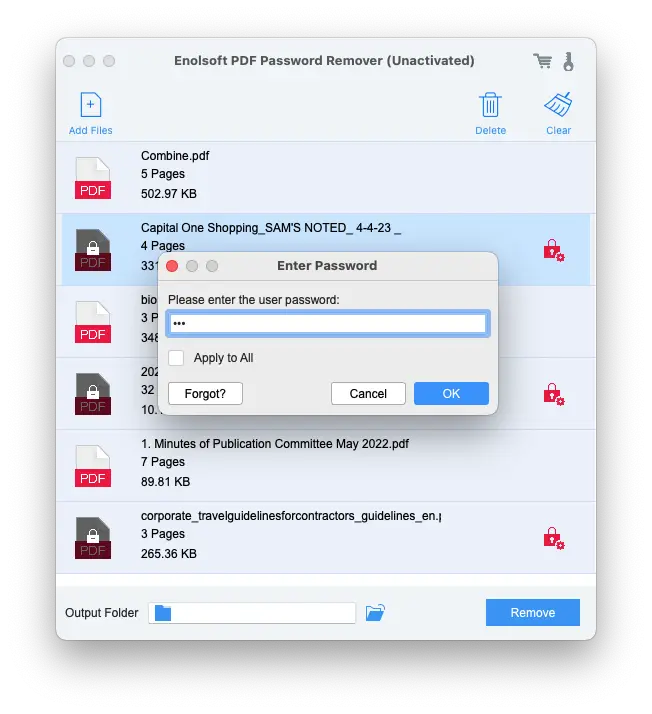Click the Forgot? button
Viewport: 652px width, 714px height.
click(205, 393)
